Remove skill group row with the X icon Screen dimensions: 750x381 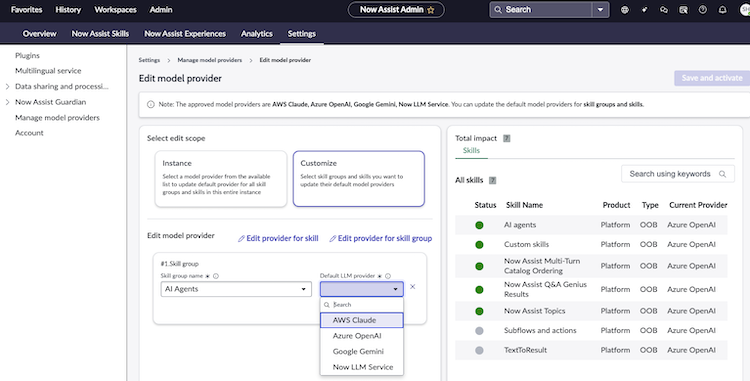[412, 287]
